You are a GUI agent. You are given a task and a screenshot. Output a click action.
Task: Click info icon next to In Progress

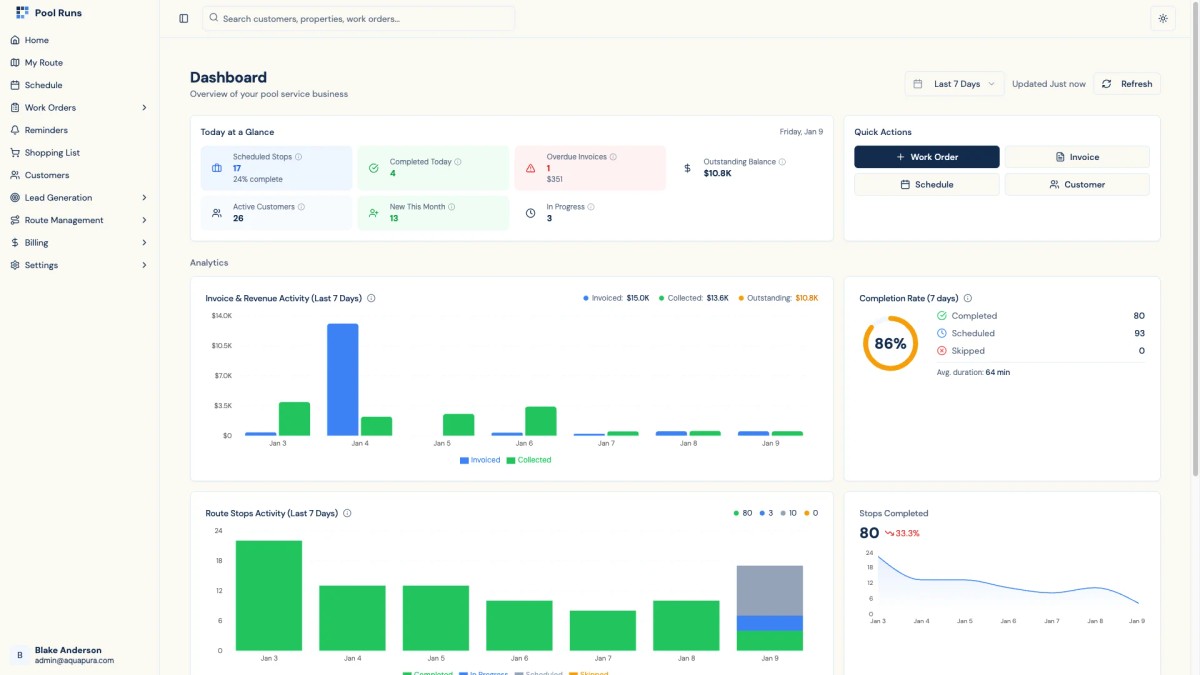click(x=591, y=207)
